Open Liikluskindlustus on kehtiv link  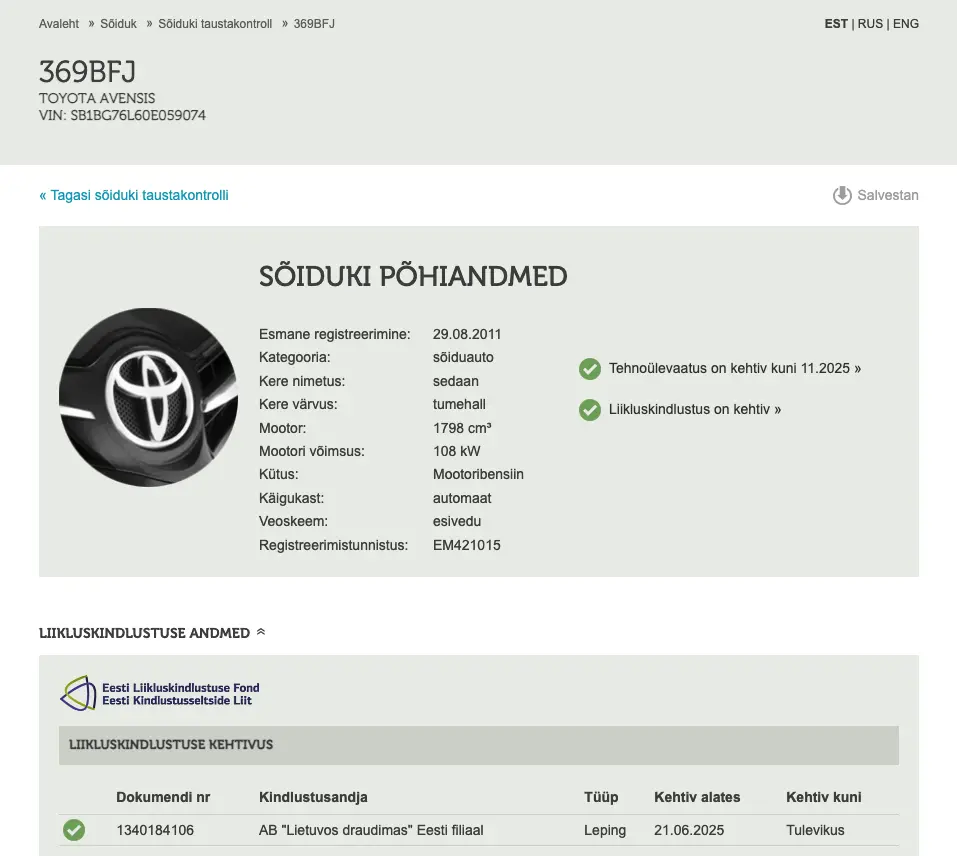pyautogui.click(x=695, y=410)
